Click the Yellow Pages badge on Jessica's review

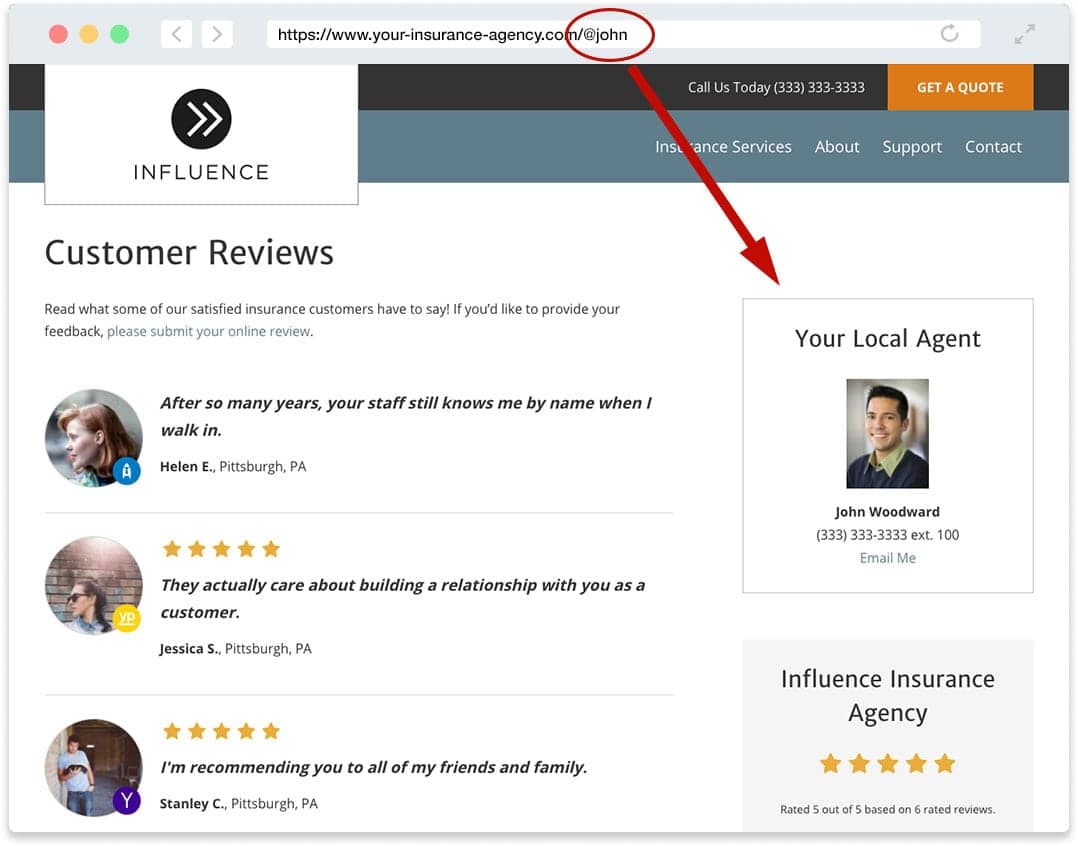pos(127,619)
